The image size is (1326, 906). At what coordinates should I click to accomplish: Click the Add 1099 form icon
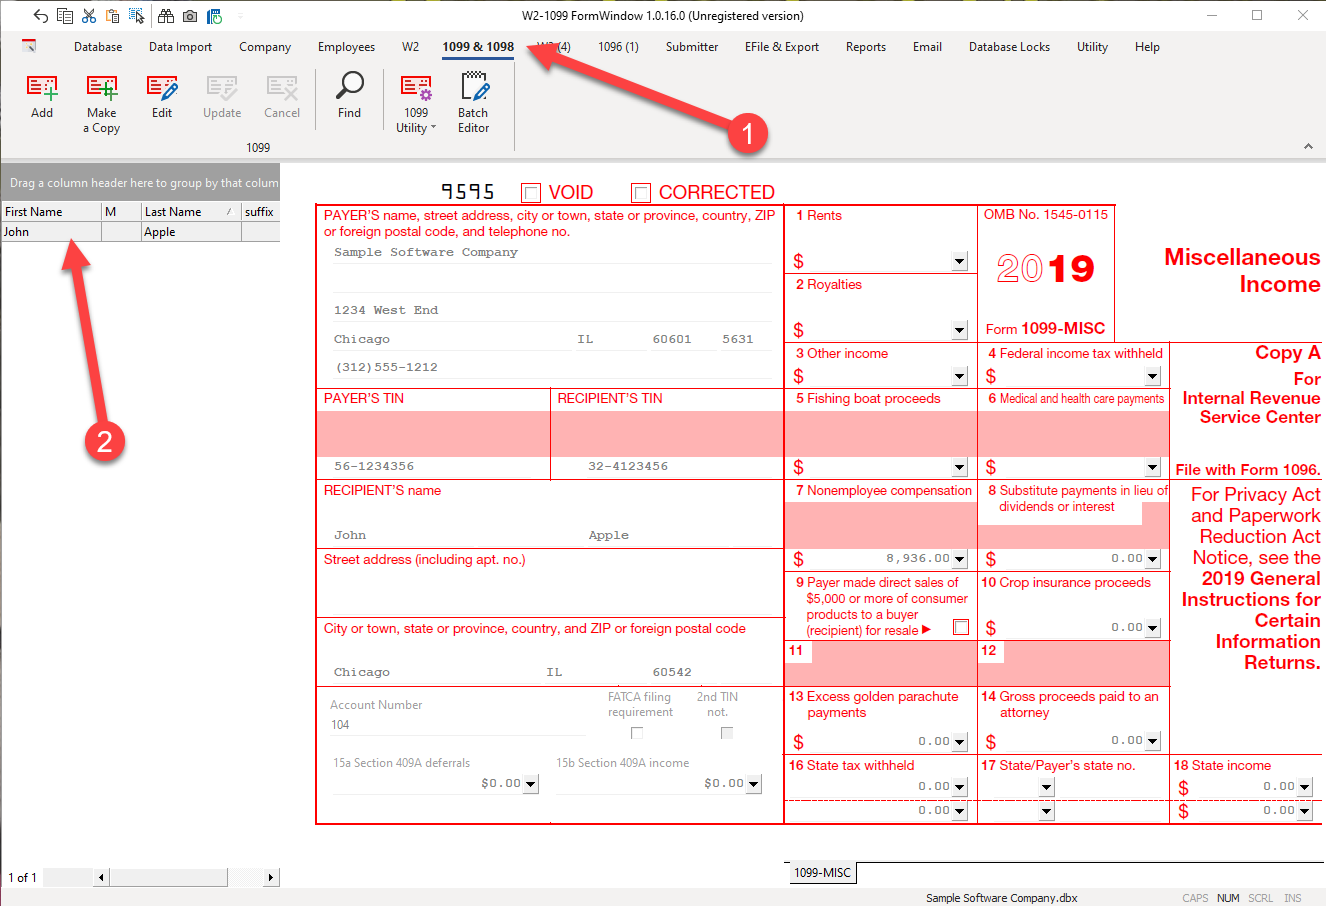click(42, 97)
